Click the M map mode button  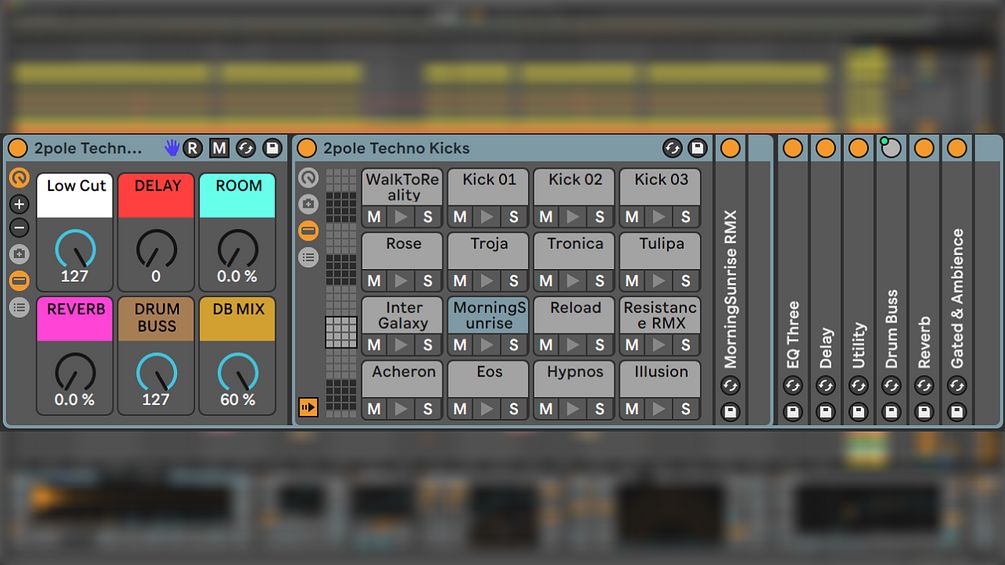point(219,148)
